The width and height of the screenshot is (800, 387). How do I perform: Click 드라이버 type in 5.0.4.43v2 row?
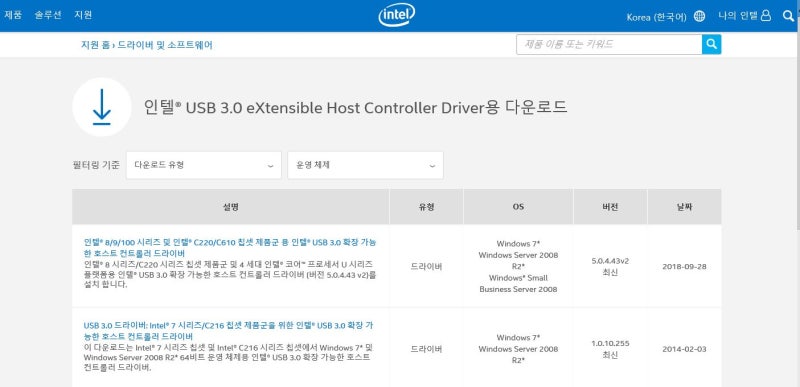pyautogui.click(x=426, y=266)
